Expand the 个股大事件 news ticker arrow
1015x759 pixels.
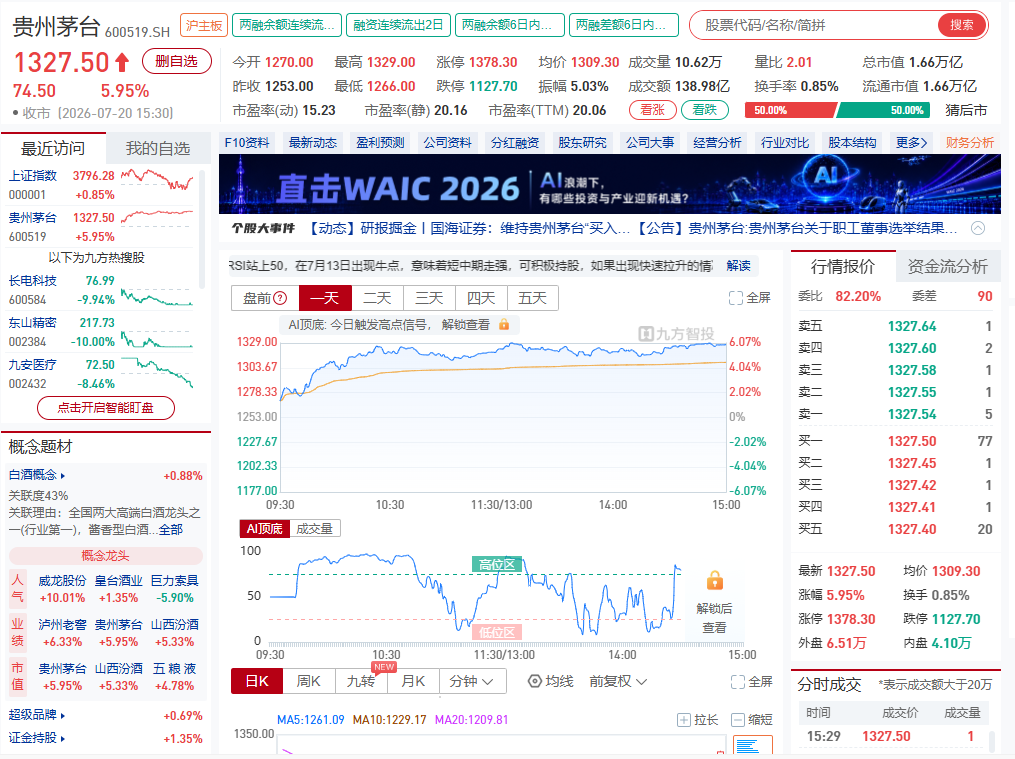click(978, 228)
